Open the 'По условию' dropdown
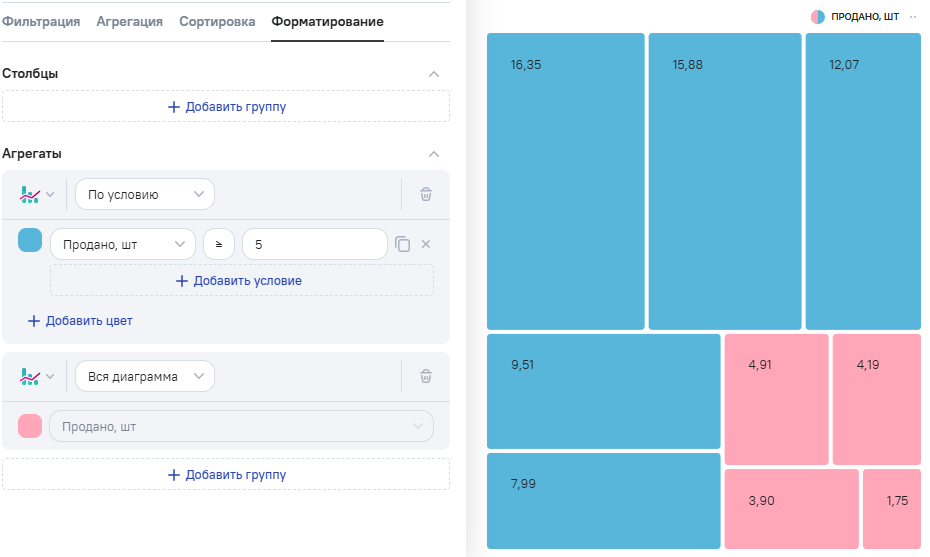This screenshot has height=557, width=930. pyautogui.click(x=145, y=195)
